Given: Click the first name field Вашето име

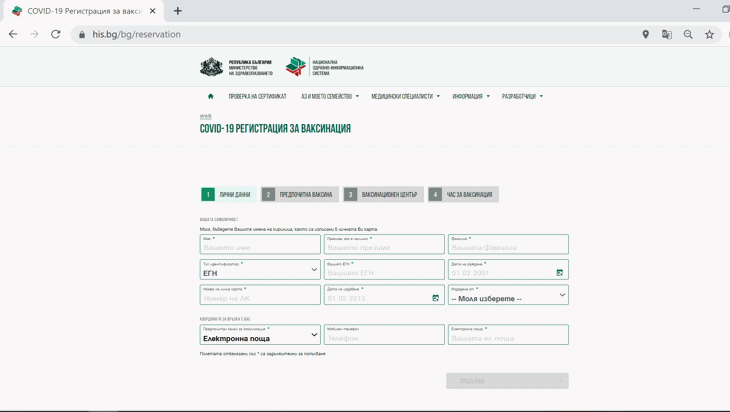Looking at the screenshot, I should pos(260,244).
